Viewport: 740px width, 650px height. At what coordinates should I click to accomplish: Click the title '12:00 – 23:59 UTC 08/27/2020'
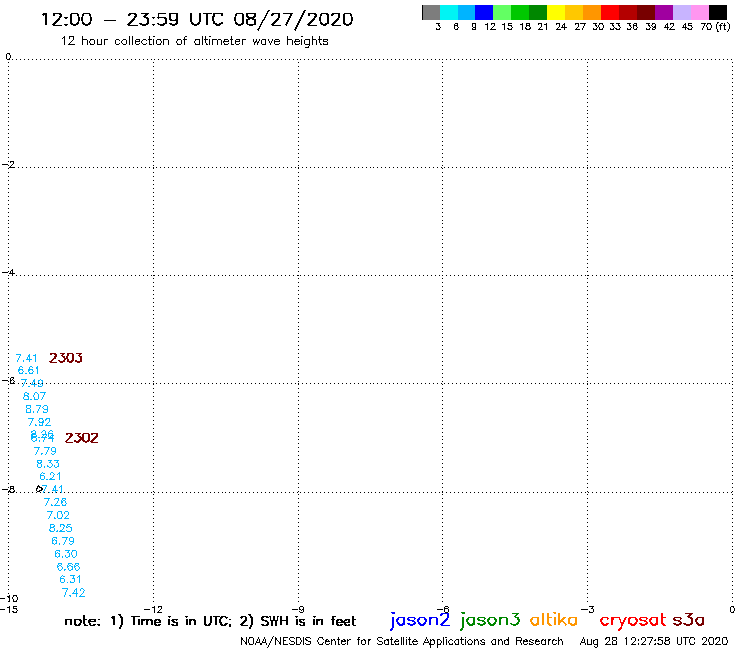coord(197,19)
